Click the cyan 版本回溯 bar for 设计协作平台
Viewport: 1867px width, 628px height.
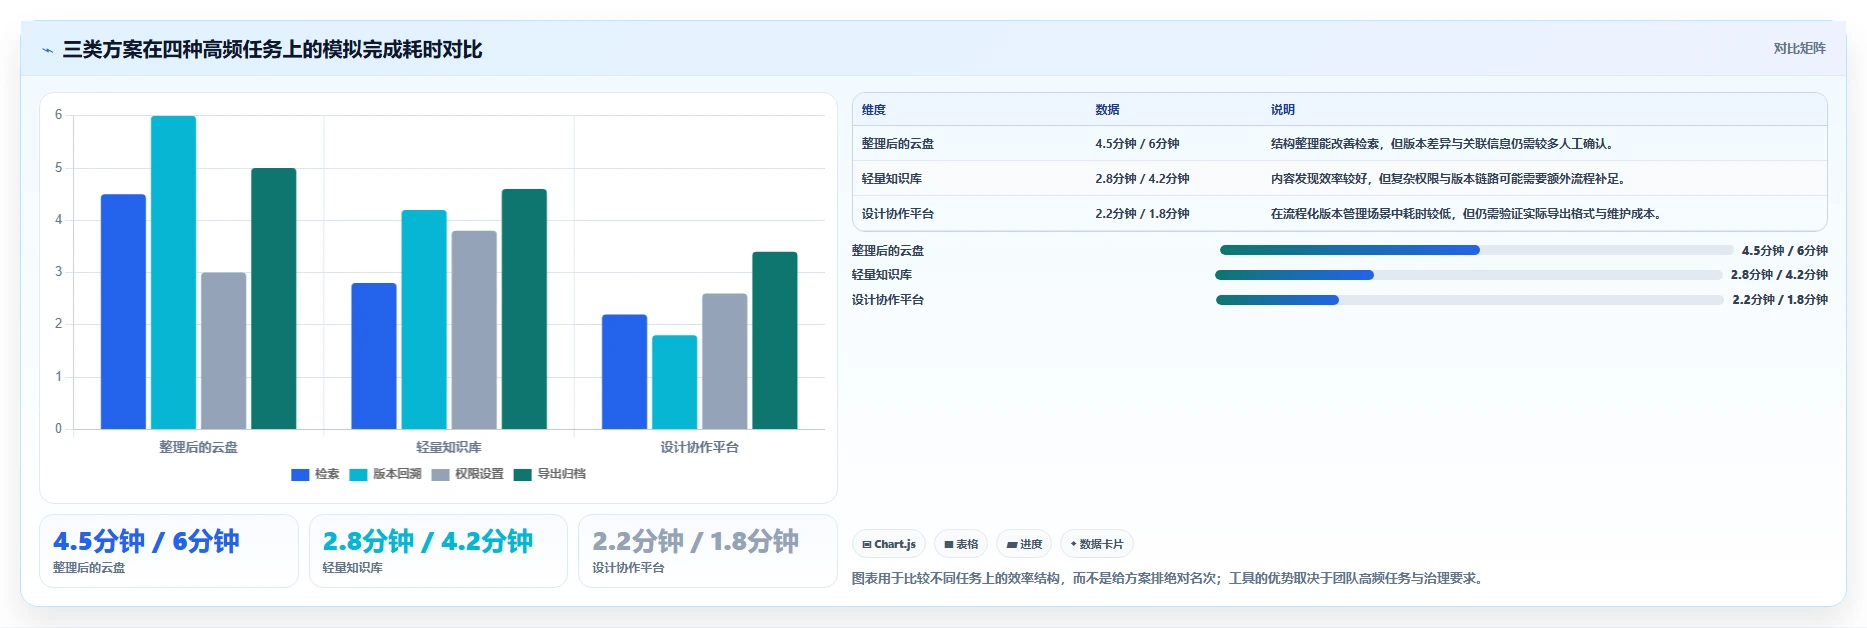(x=674, y=382)
